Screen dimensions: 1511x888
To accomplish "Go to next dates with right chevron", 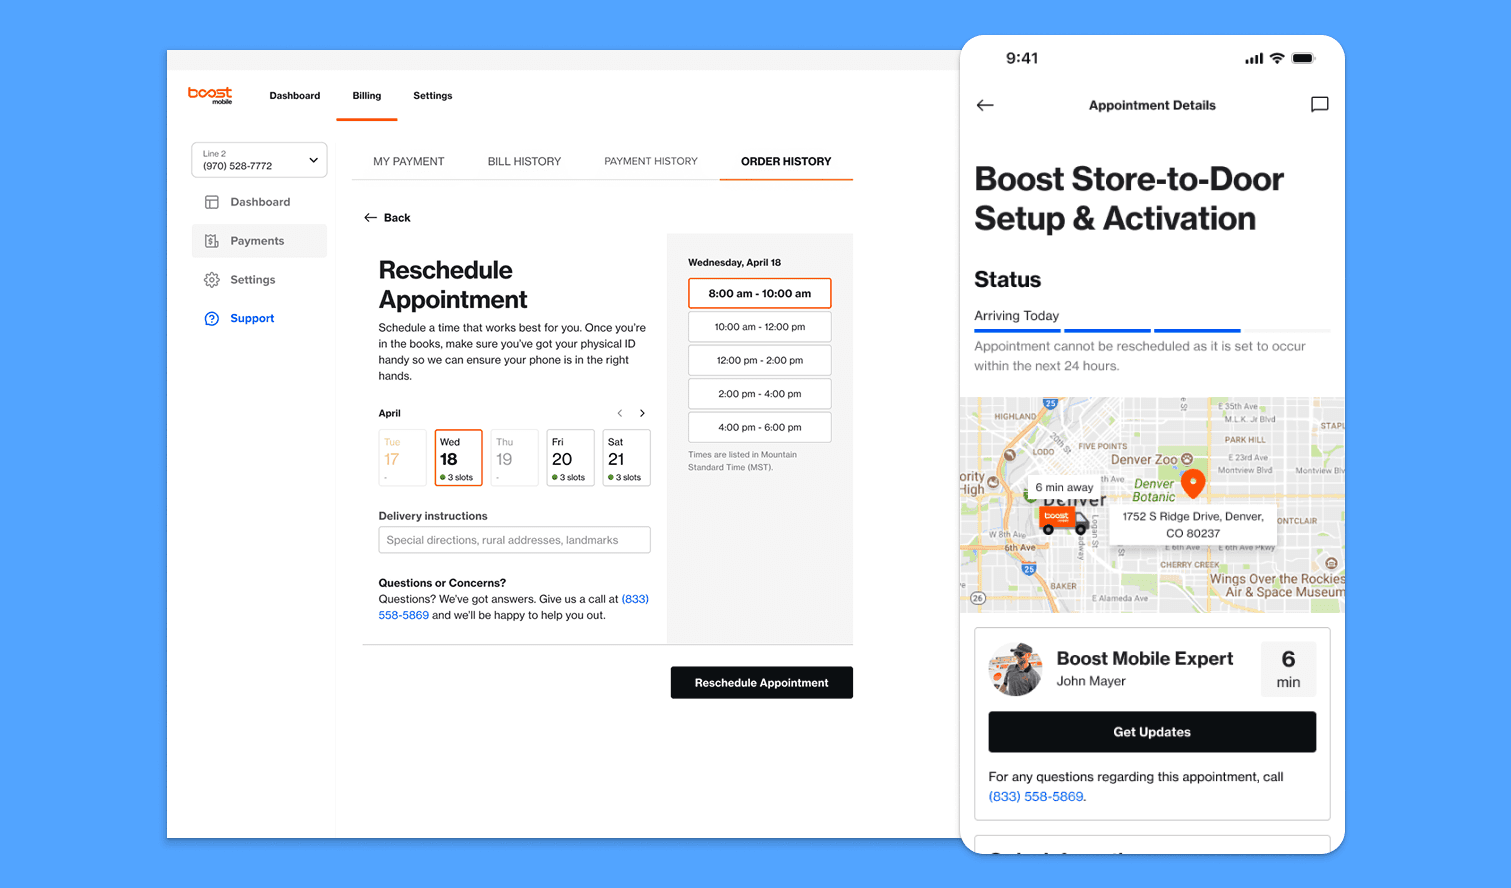I will (642, 413).
